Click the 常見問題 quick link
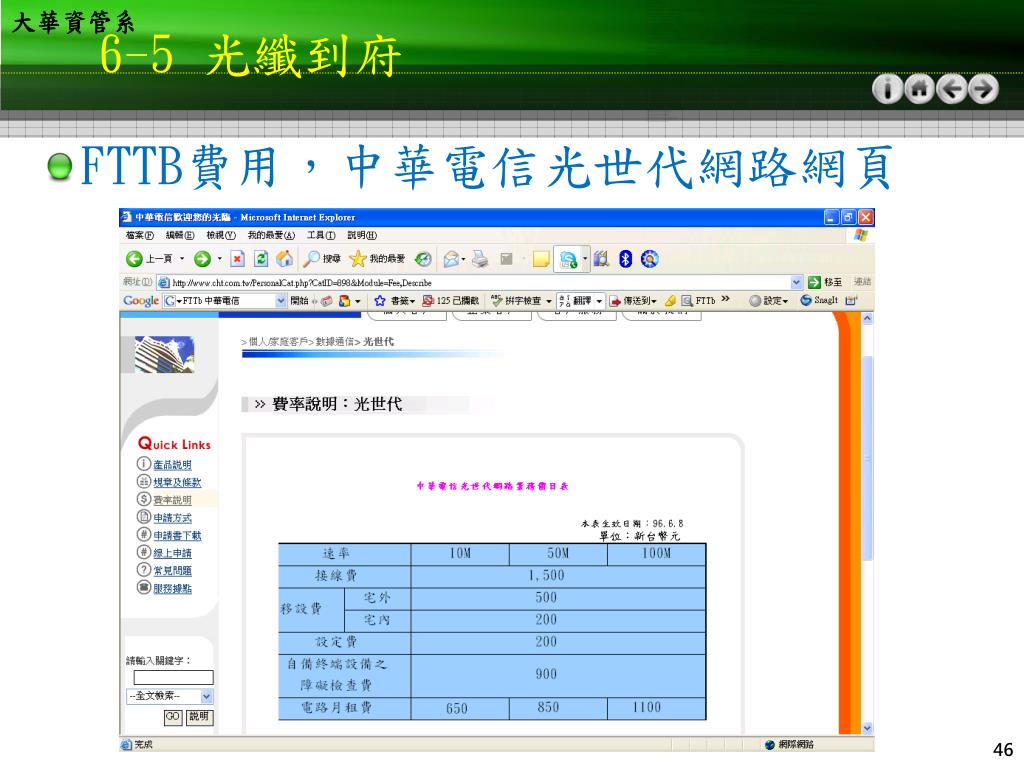 [172, 570]
